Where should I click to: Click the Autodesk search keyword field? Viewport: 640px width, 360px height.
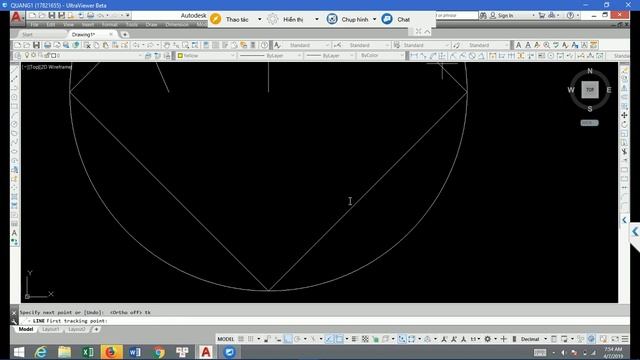(456, 15)
